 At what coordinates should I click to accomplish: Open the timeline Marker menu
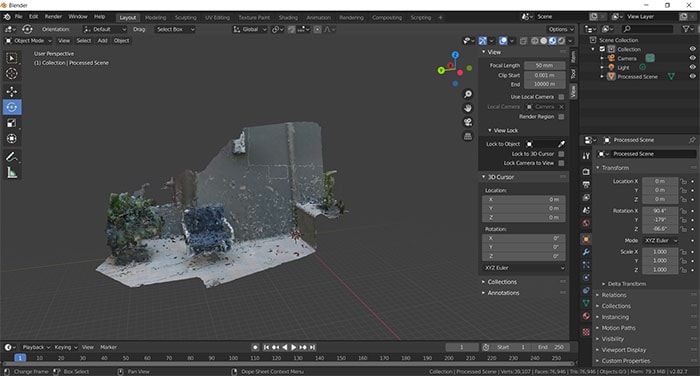point(108,347)
